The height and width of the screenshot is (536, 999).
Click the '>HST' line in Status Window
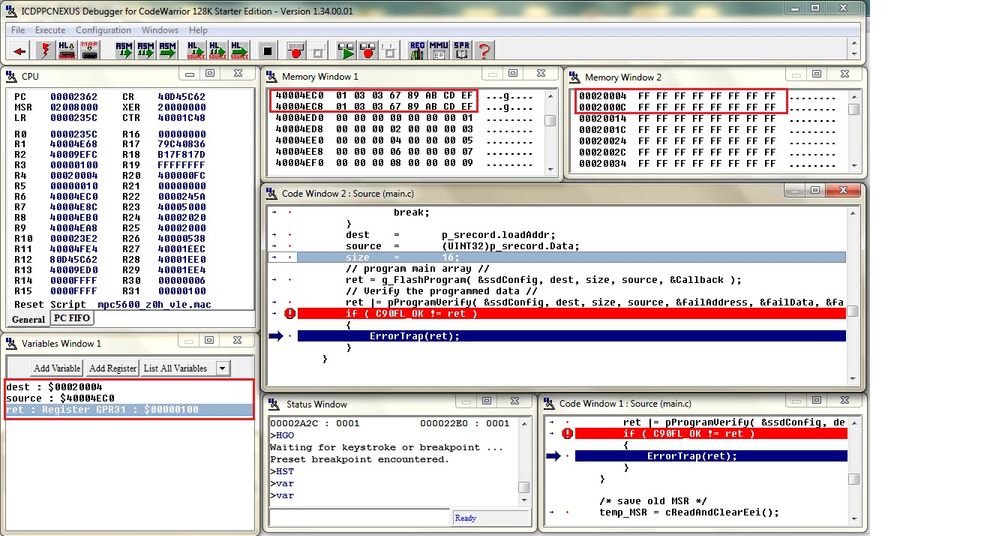tap(282, 472)
